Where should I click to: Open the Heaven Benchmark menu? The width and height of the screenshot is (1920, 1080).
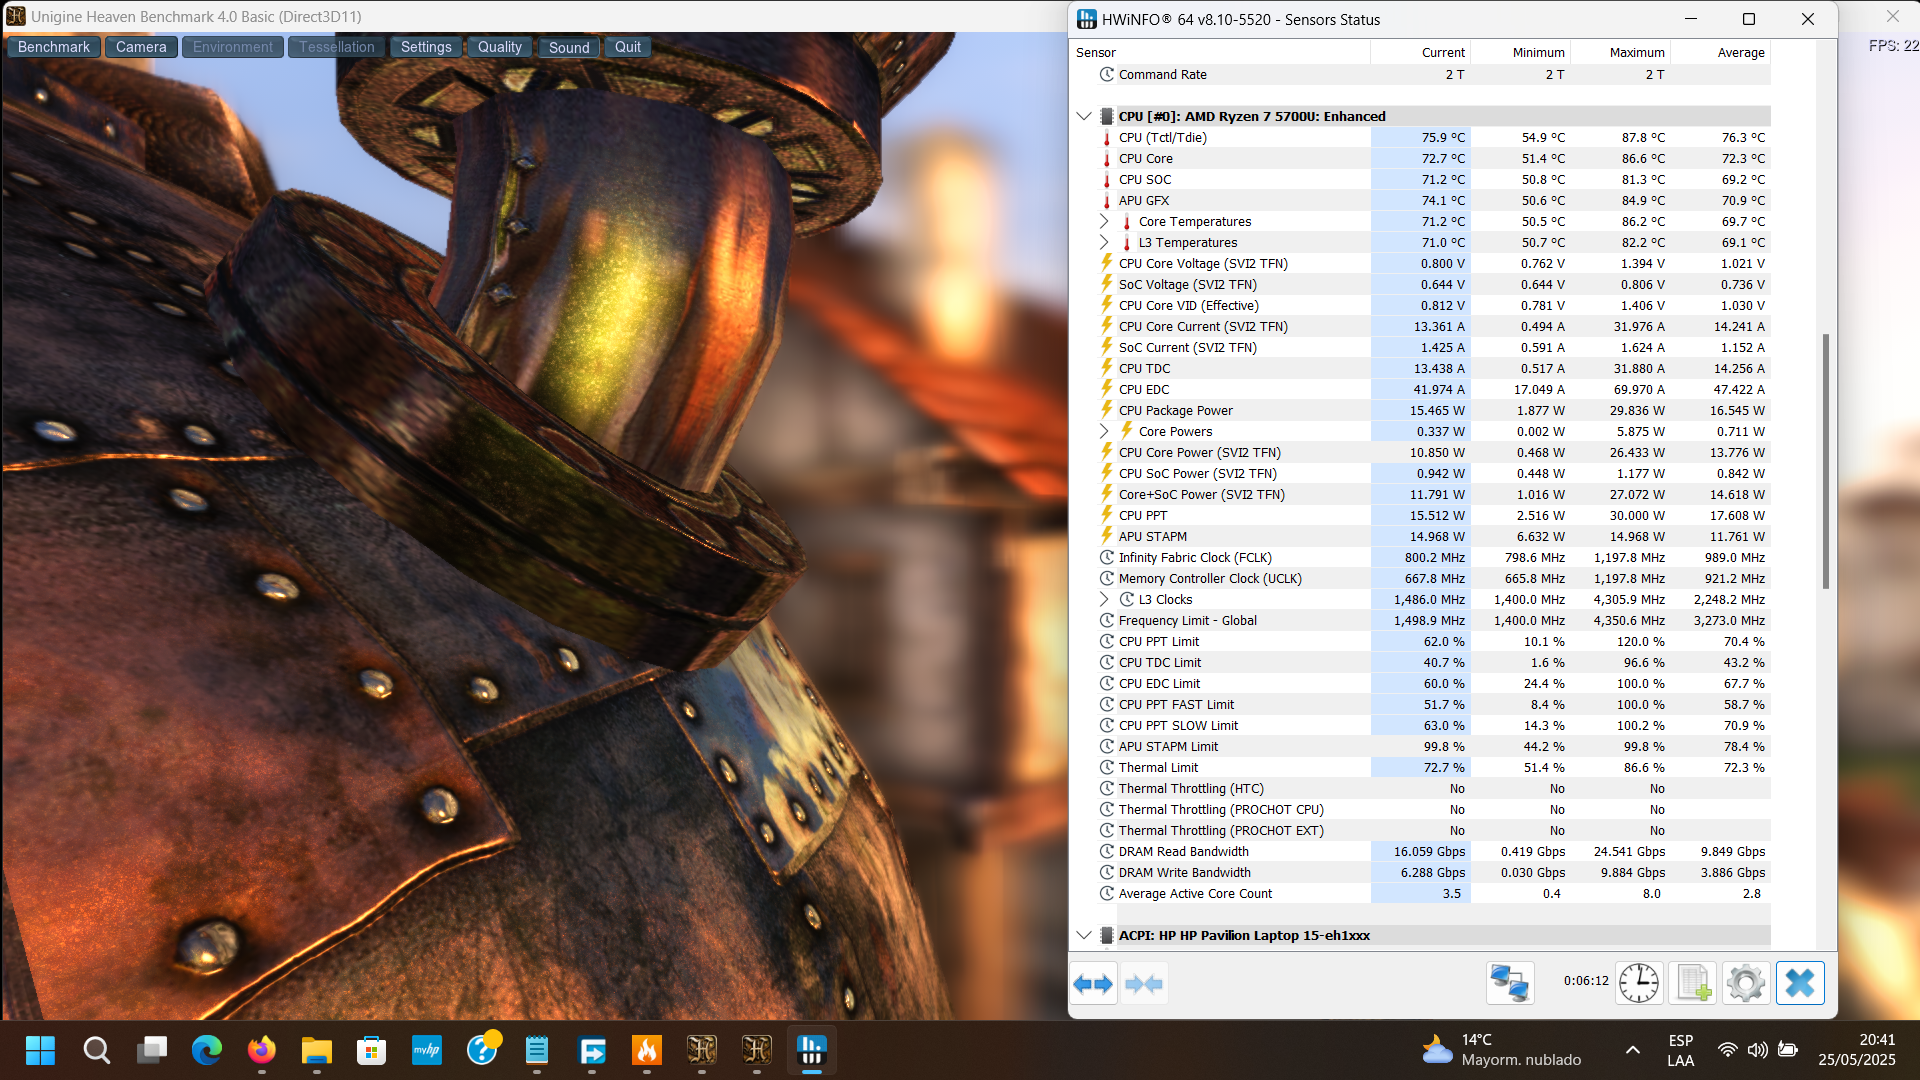tap(54, 47)
